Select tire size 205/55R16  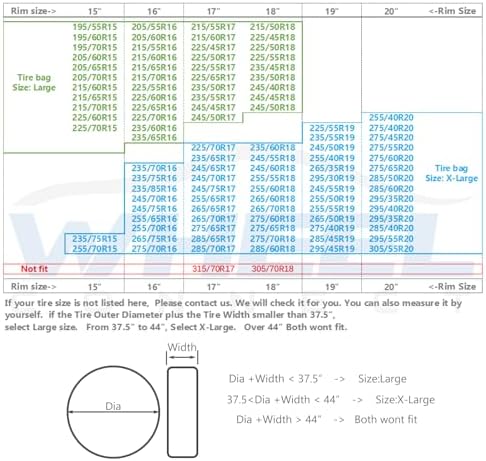(154, 27)
